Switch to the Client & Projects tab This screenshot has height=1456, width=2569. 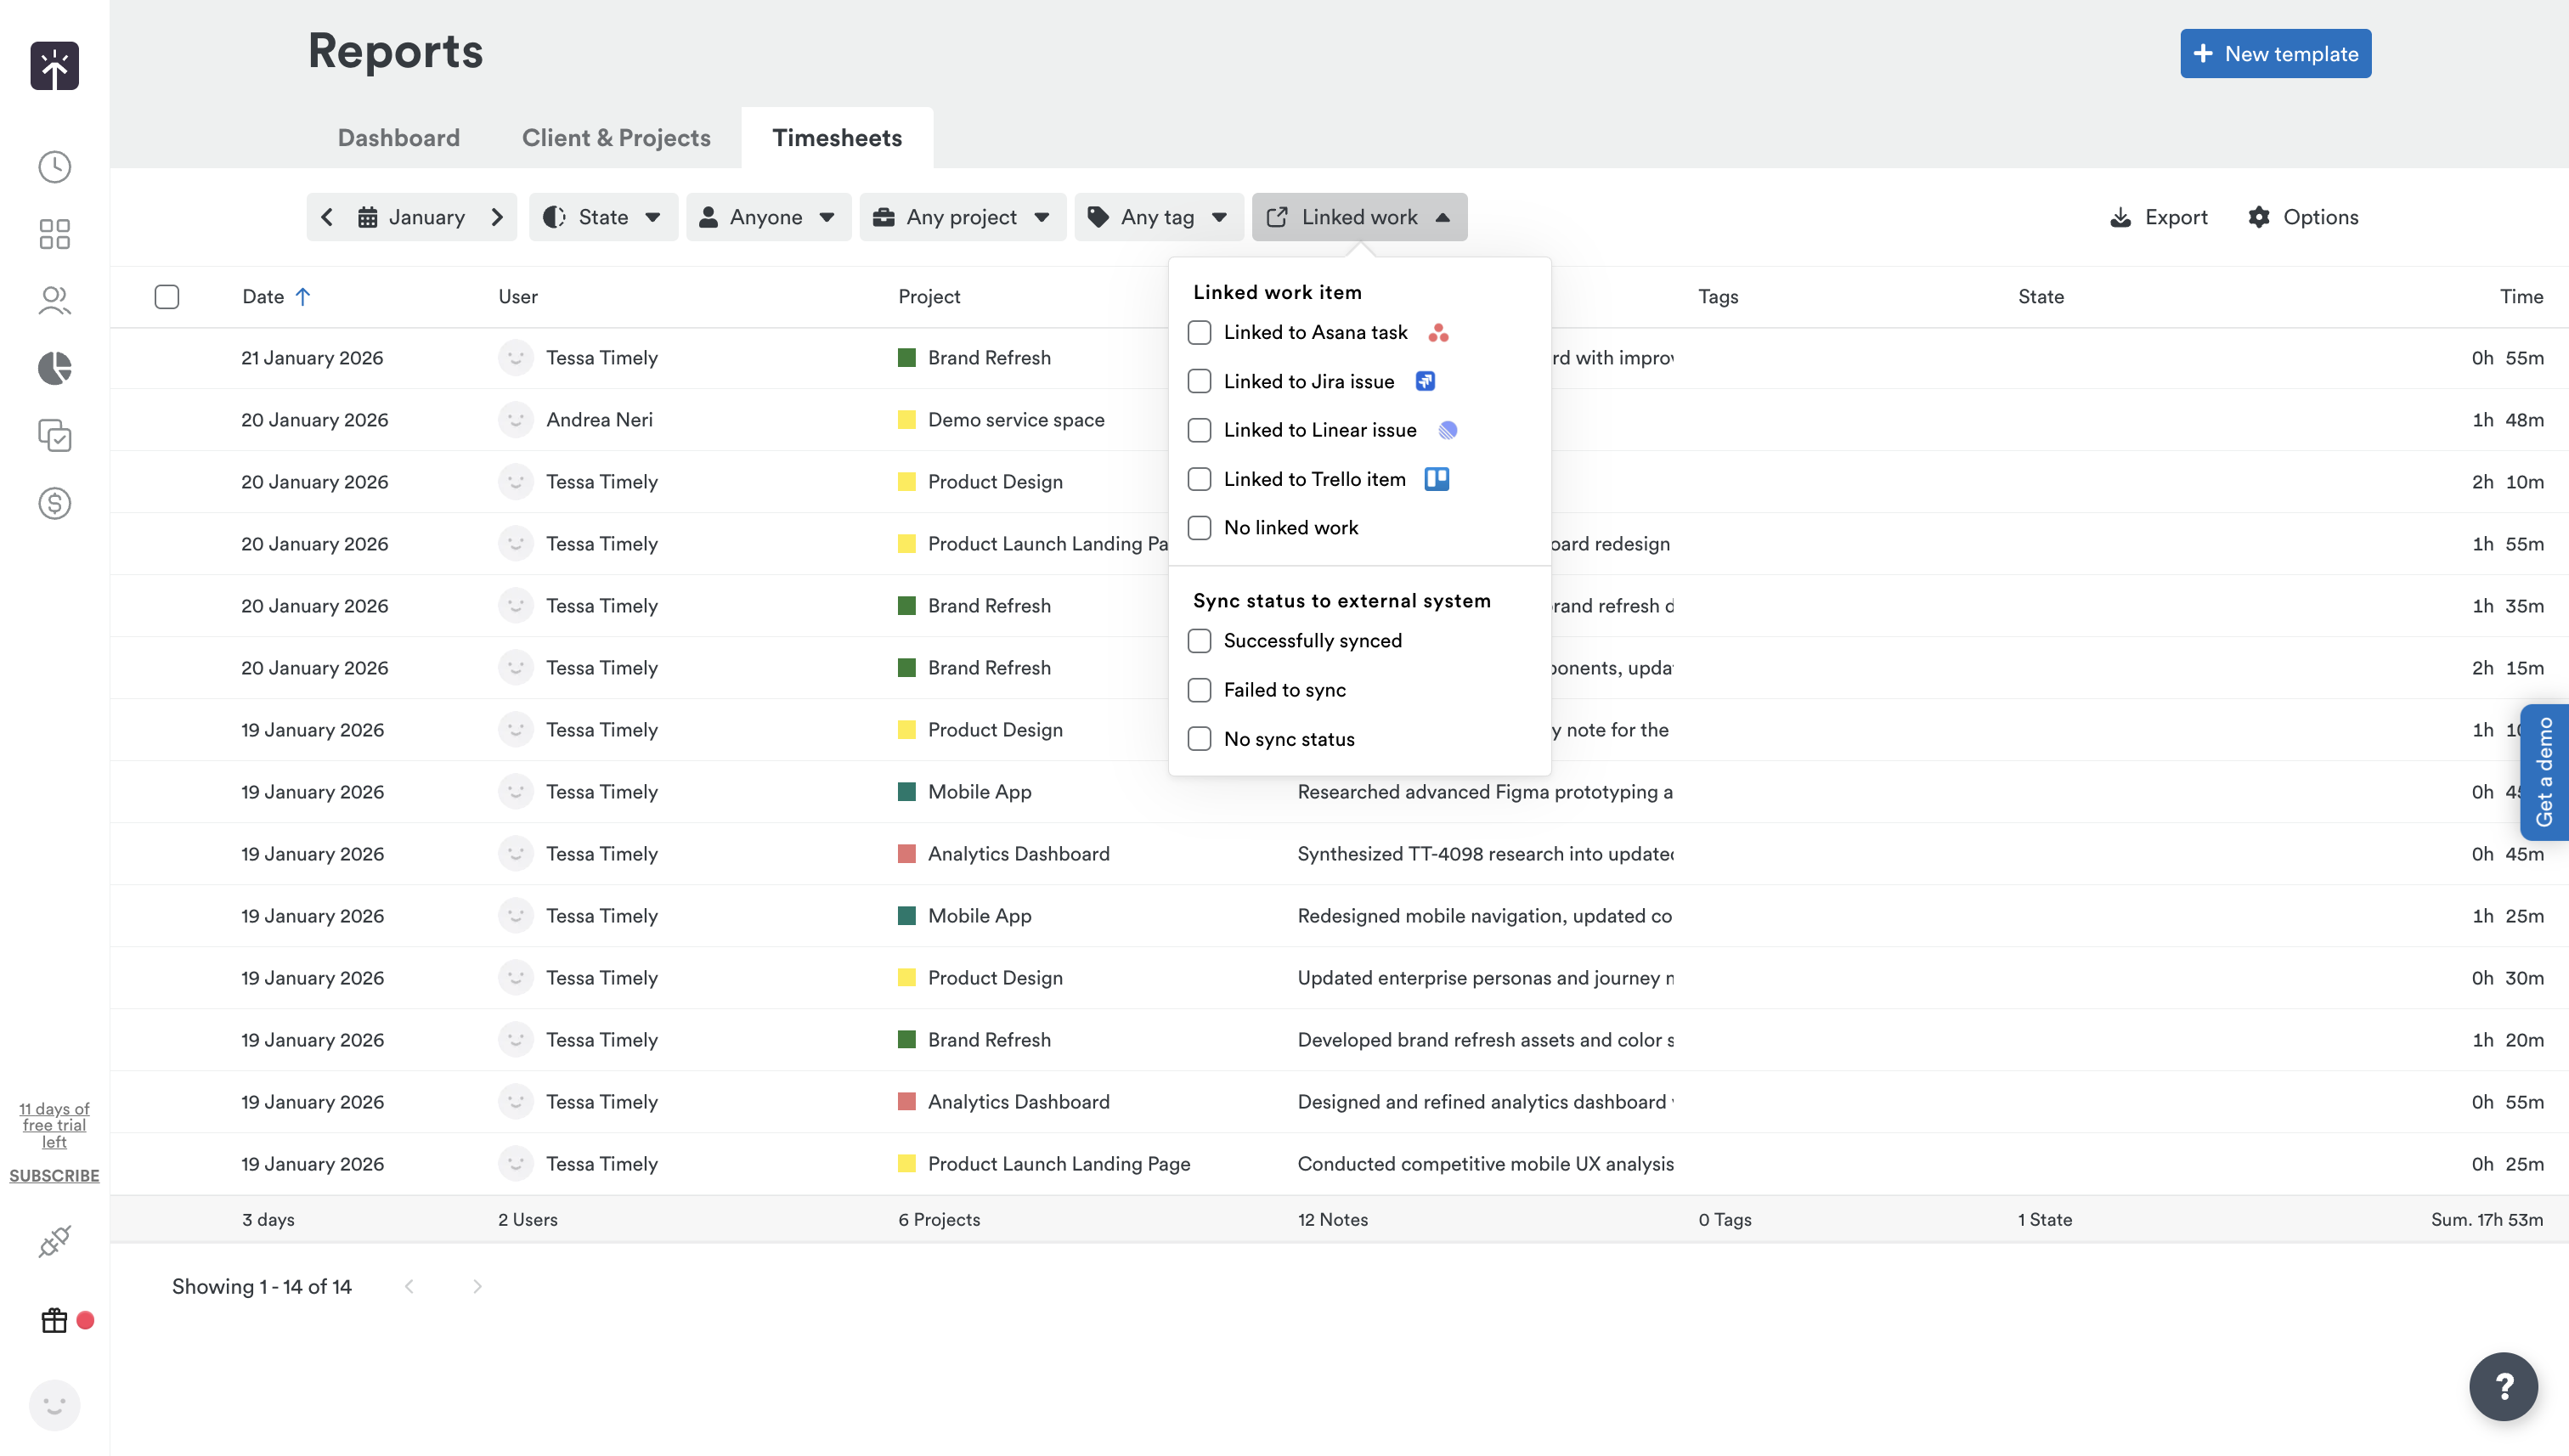tap(616, 137)
